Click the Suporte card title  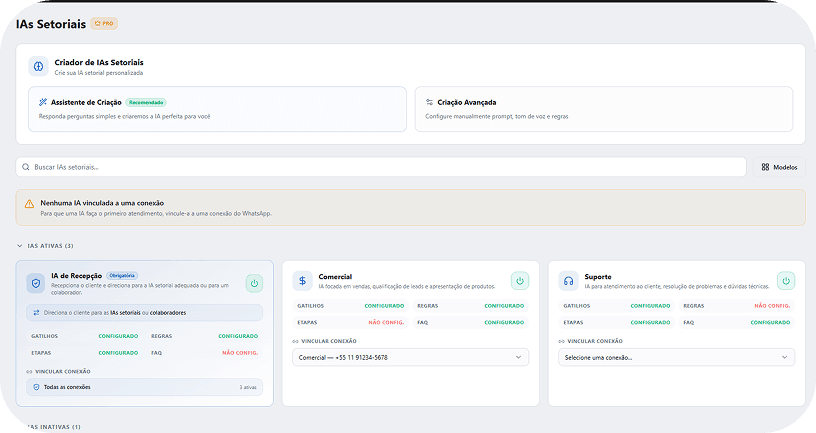(598, 277)
